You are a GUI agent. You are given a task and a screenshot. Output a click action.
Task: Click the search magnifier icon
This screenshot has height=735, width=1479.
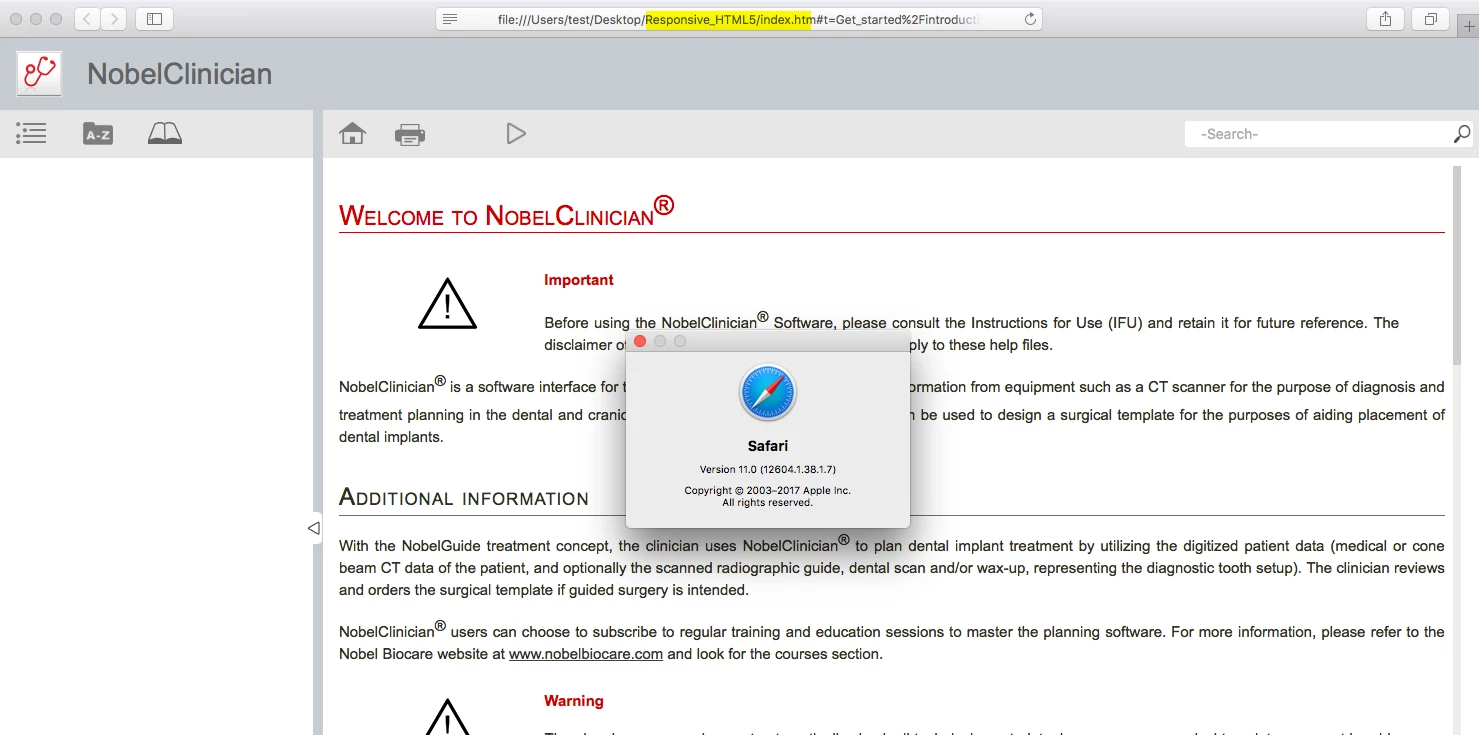pyautogui.click(x=1462, y=133)
